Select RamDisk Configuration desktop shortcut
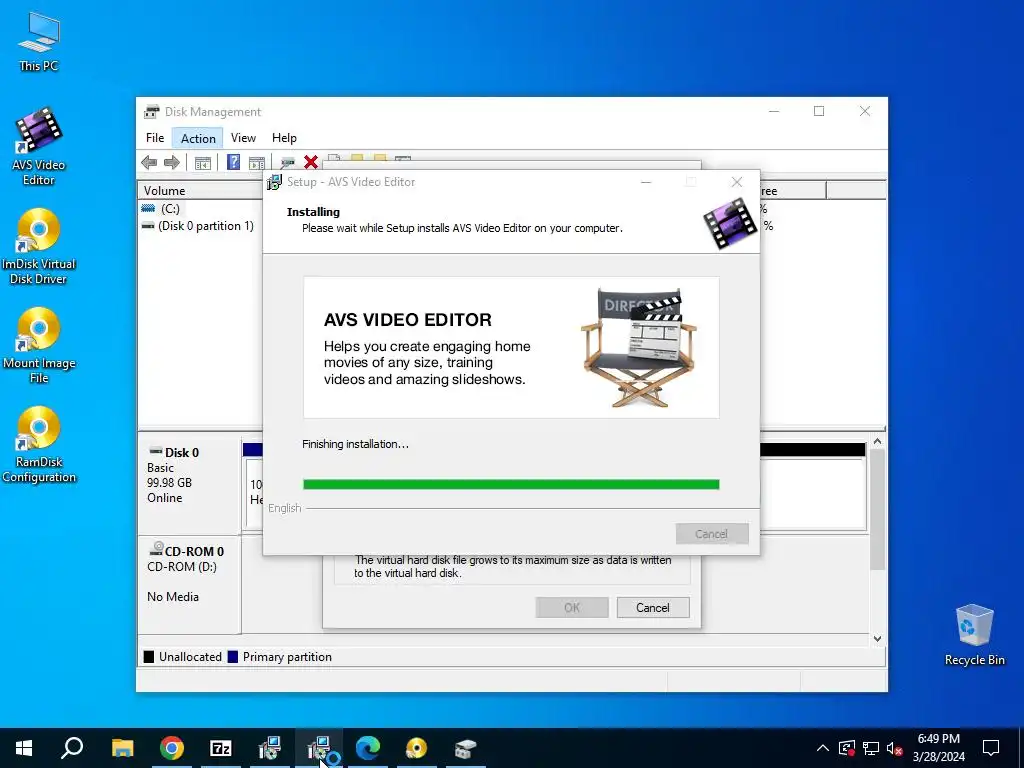This screenshot has height=768, width=1024. (x=39, y=445)
